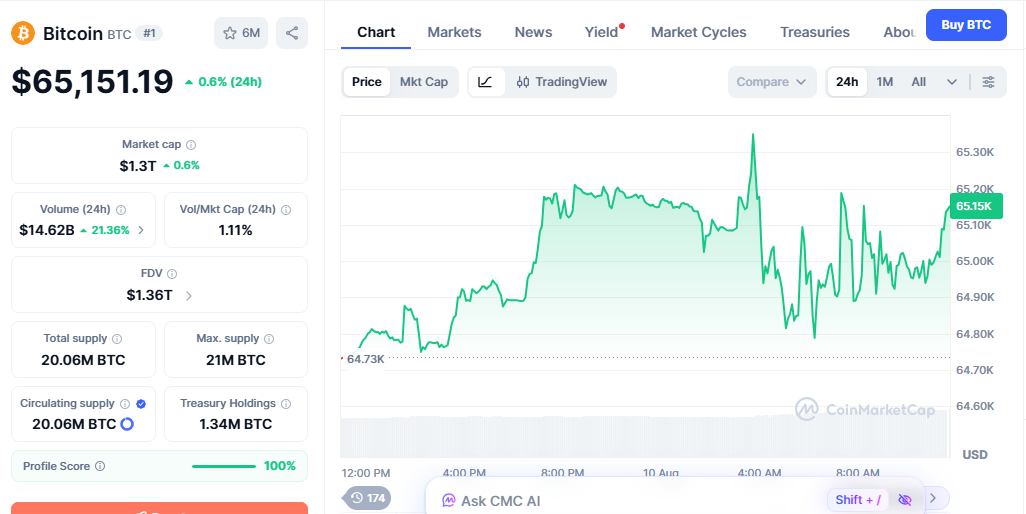Select the All time range
This screenshot has width=1026, height=514.
click(x=919, y=82)
